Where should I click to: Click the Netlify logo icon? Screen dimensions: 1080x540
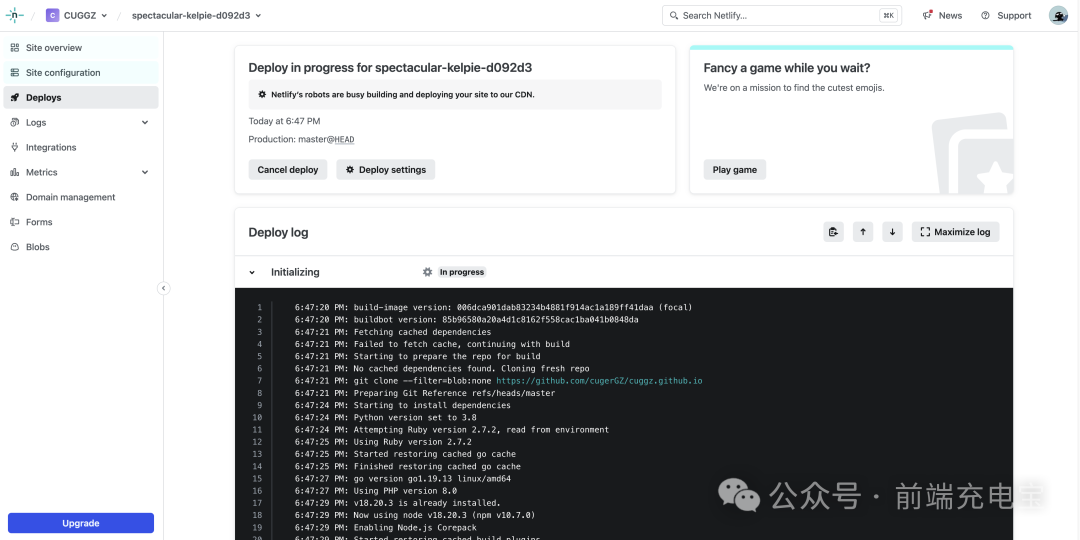(14, 15)
